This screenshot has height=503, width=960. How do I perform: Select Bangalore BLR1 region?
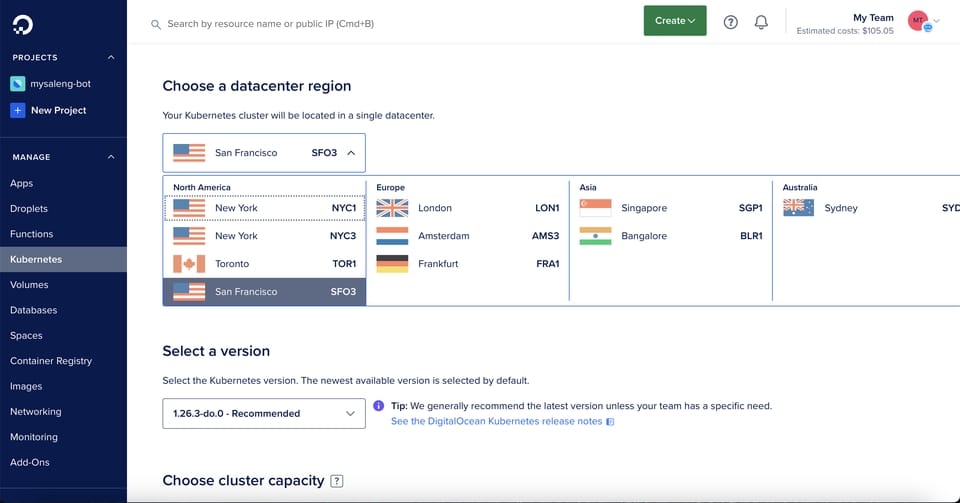pos(671,236)
